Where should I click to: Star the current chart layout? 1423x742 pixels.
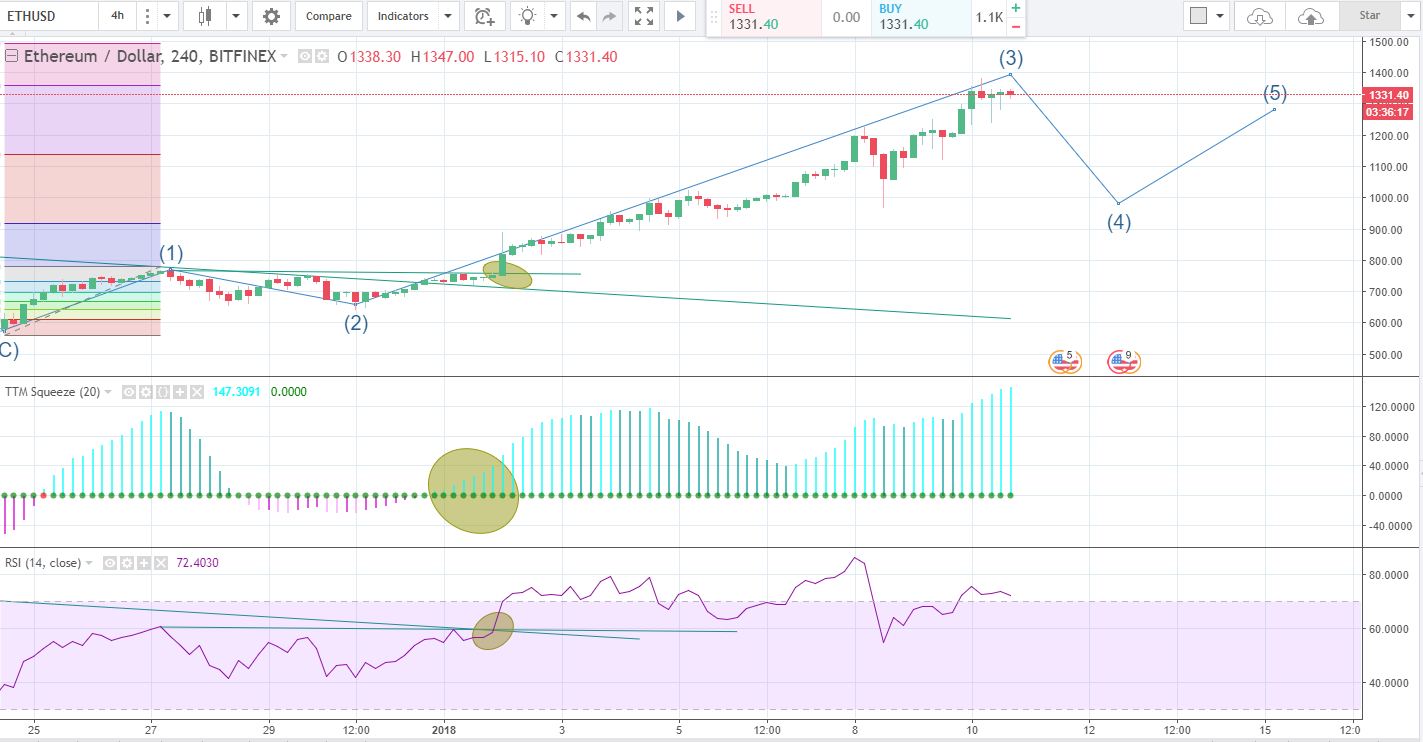click(x=1369, y=16)
